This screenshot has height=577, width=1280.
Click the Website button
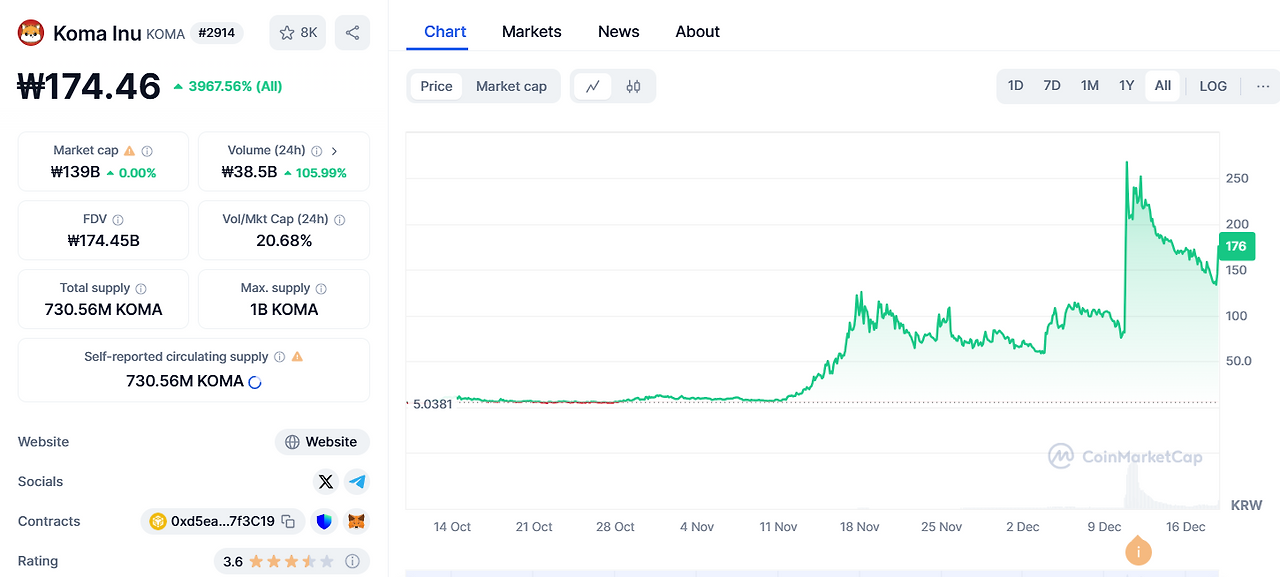322,442
